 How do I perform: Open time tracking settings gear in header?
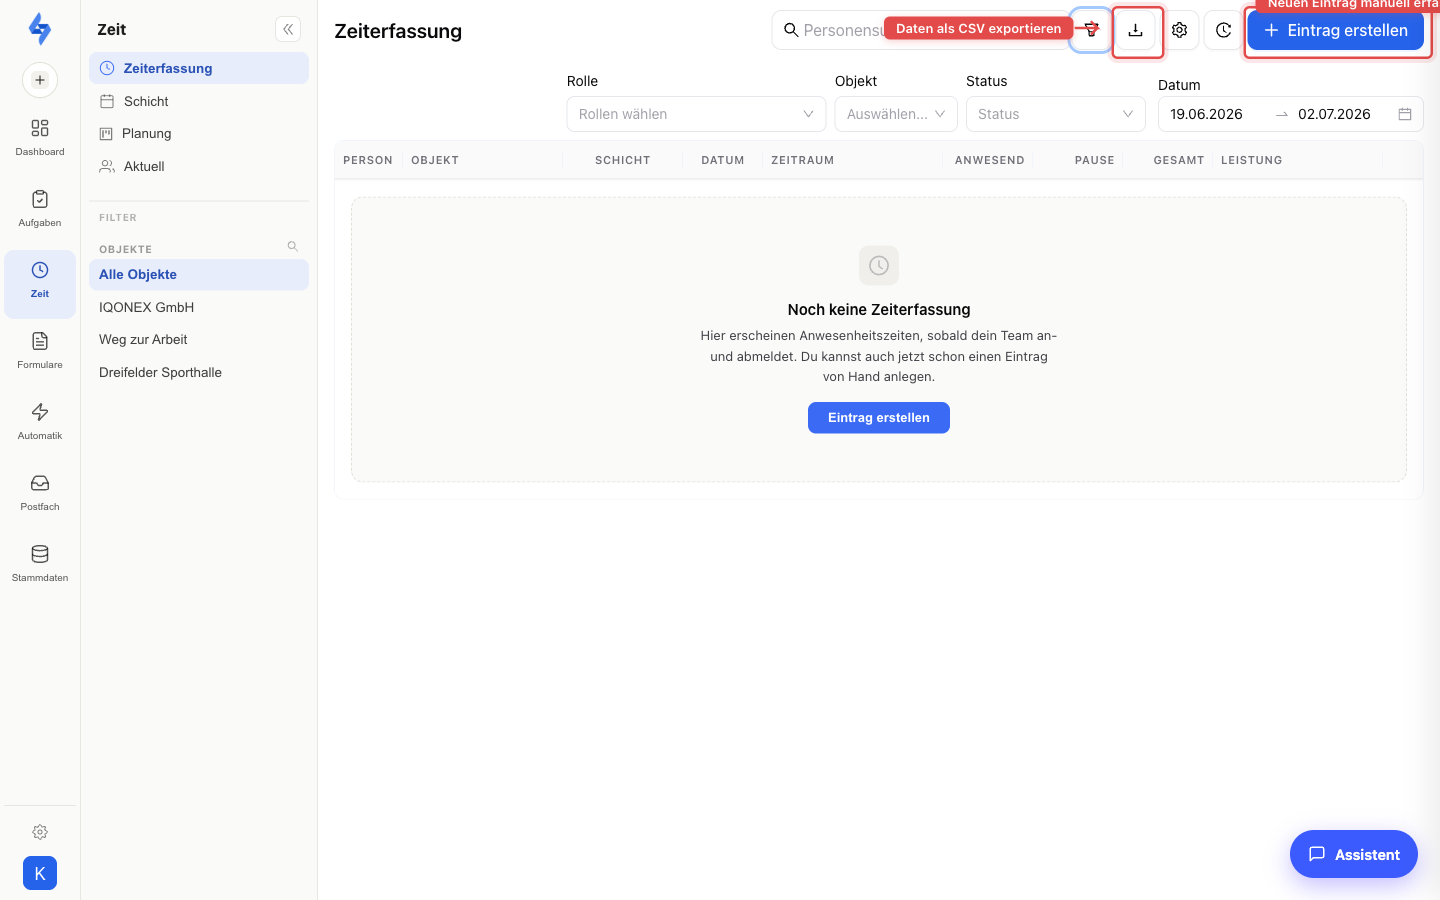pos(1180,31)
